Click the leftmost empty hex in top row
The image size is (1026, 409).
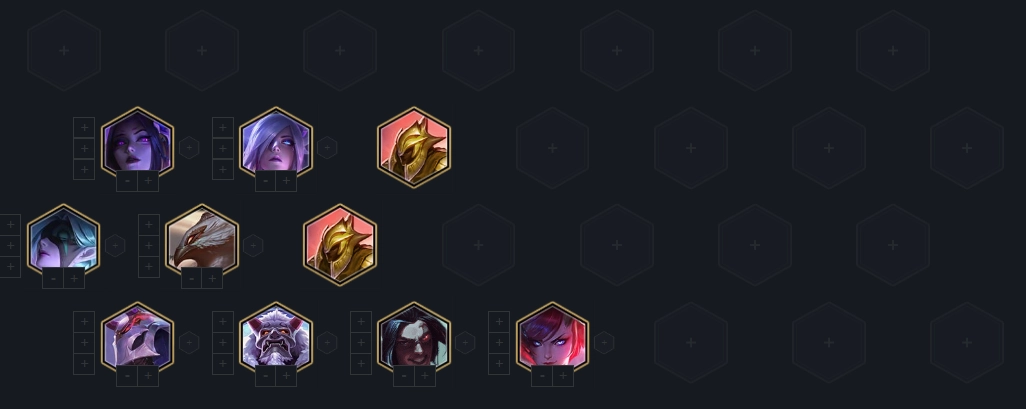point(63,50)
